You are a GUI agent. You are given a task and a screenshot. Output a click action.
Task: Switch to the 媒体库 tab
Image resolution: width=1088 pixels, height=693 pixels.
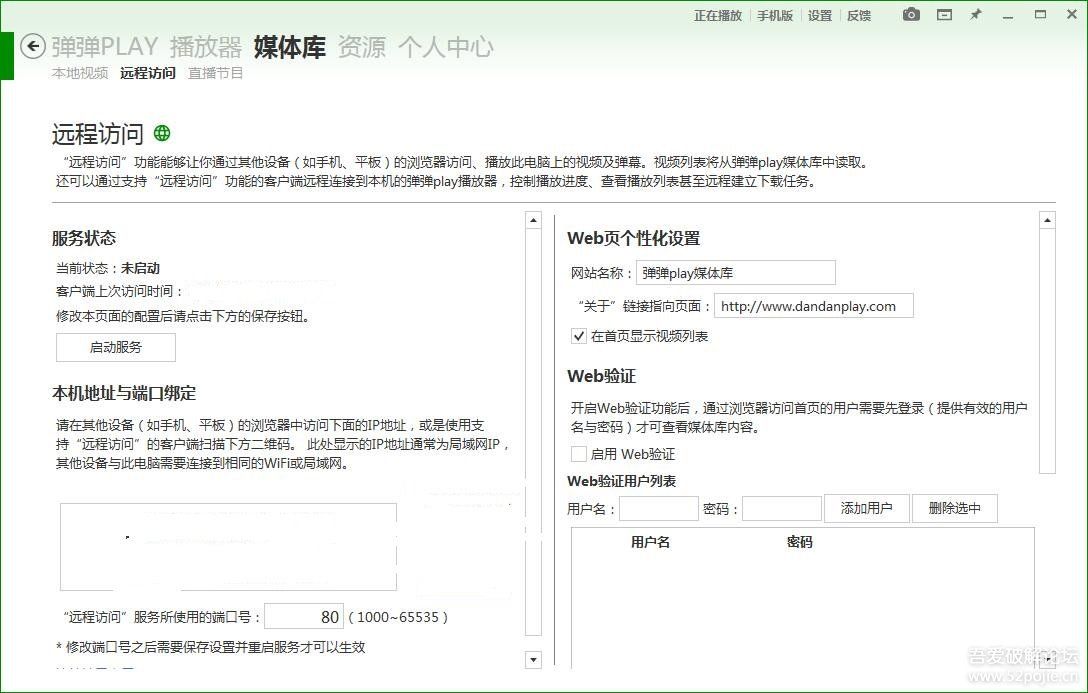289,47
